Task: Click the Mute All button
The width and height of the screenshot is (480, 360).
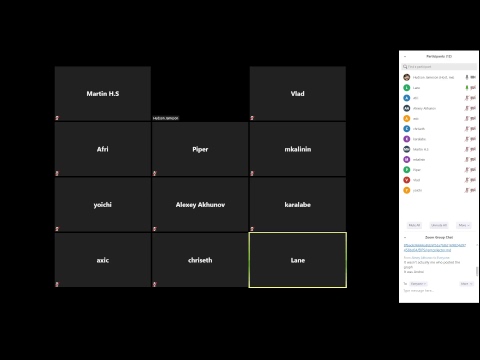Action: pyautogui.click(x=414, y=225)
